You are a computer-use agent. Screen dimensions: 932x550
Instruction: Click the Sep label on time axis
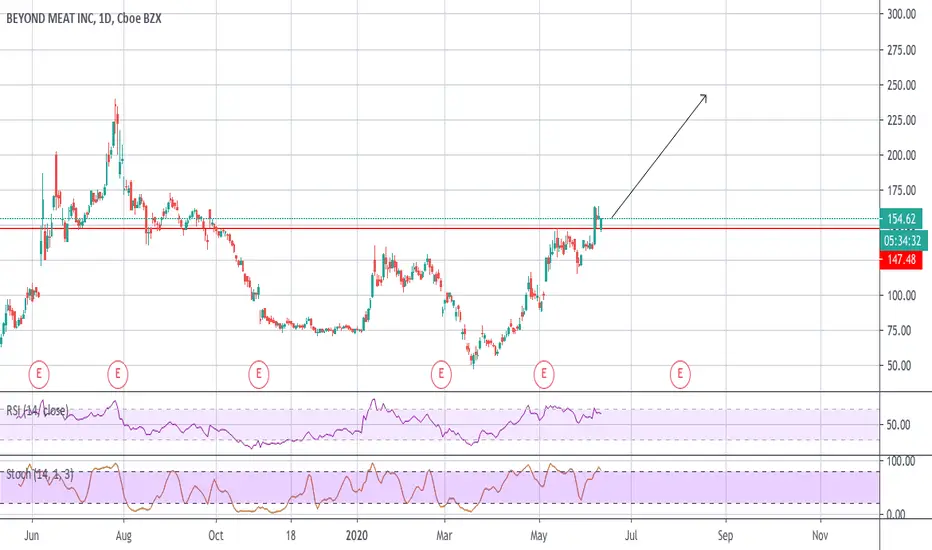[x=725, y=535]
